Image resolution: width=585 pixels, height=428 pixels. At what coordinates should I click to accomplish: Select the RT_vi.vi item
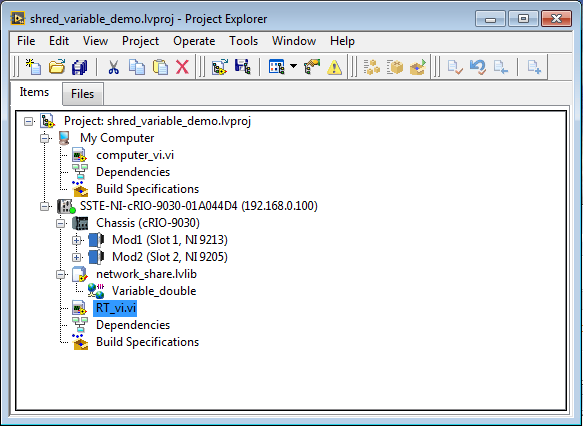point(115,308)
